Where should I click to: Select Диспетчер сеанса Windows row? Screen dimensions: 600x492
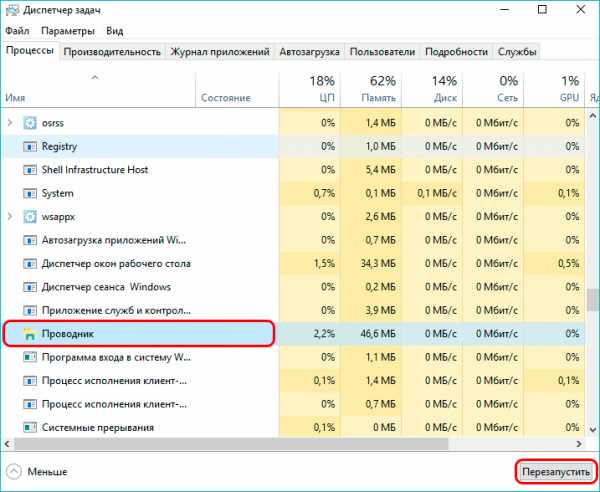point(294,287)
